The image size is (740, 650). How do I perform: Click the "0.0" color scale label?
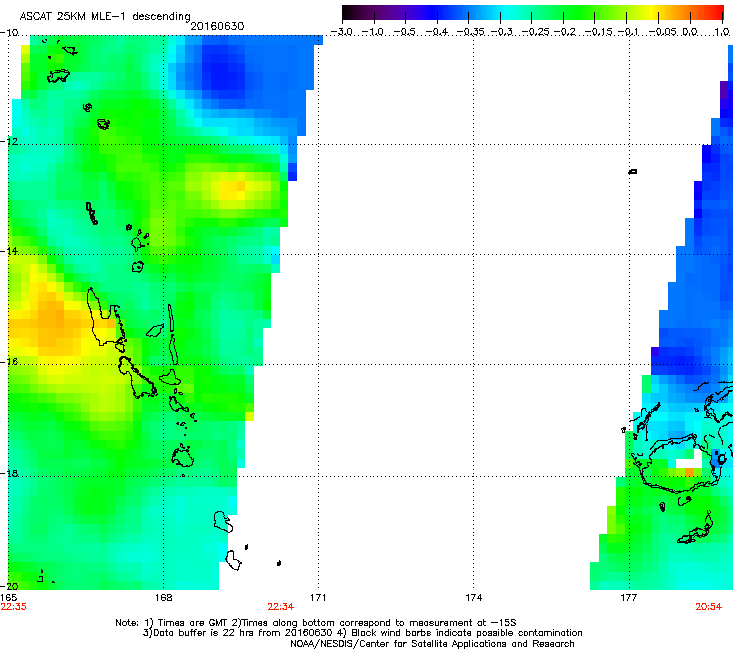[x=690, y=32]
